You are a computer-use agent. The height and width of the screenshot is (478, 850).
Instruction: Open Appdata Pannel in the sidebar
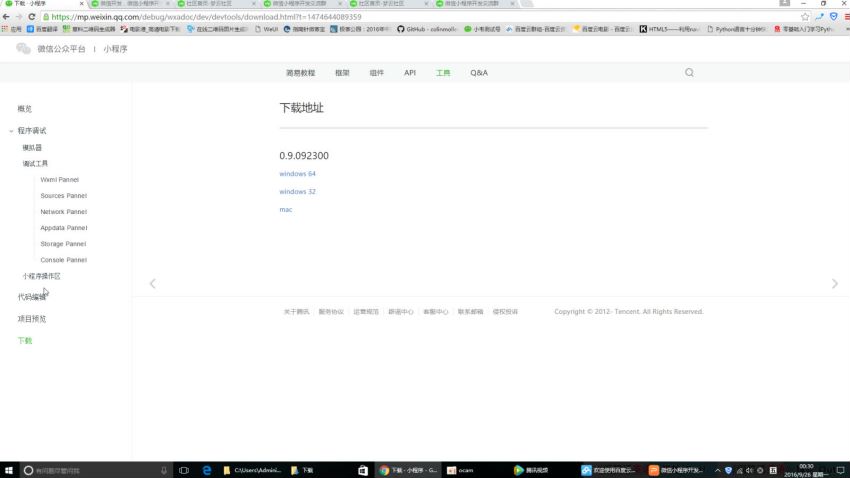point(63,228)
